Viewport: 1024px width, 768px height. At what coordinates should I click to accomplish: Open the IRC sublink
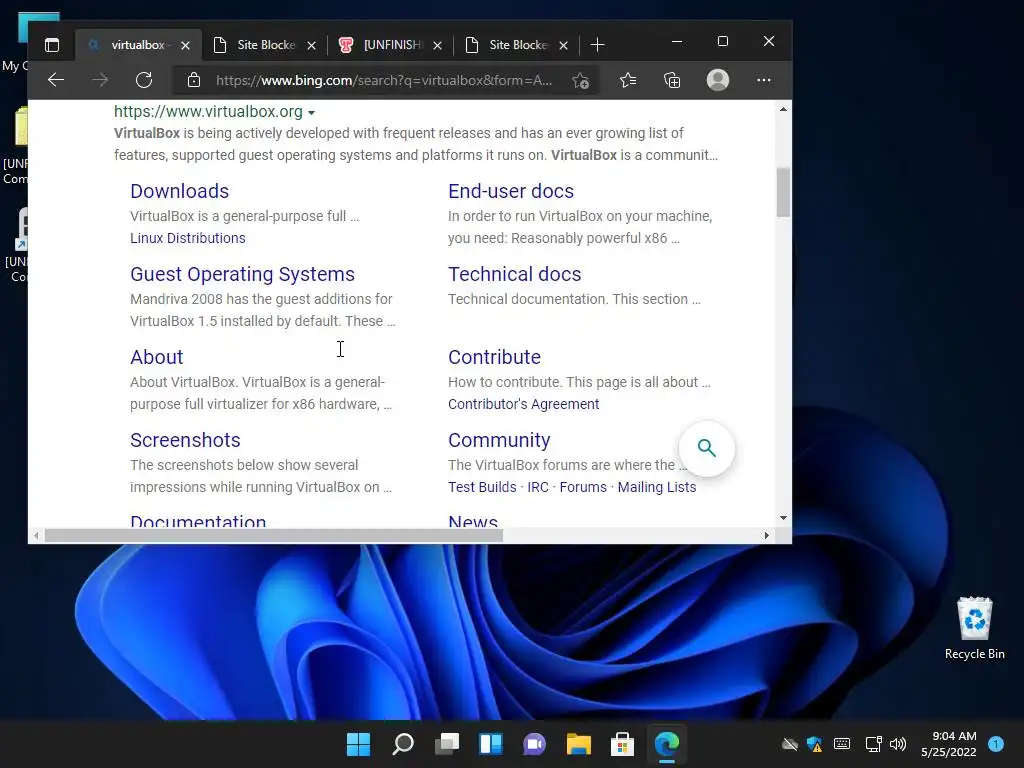537,487
